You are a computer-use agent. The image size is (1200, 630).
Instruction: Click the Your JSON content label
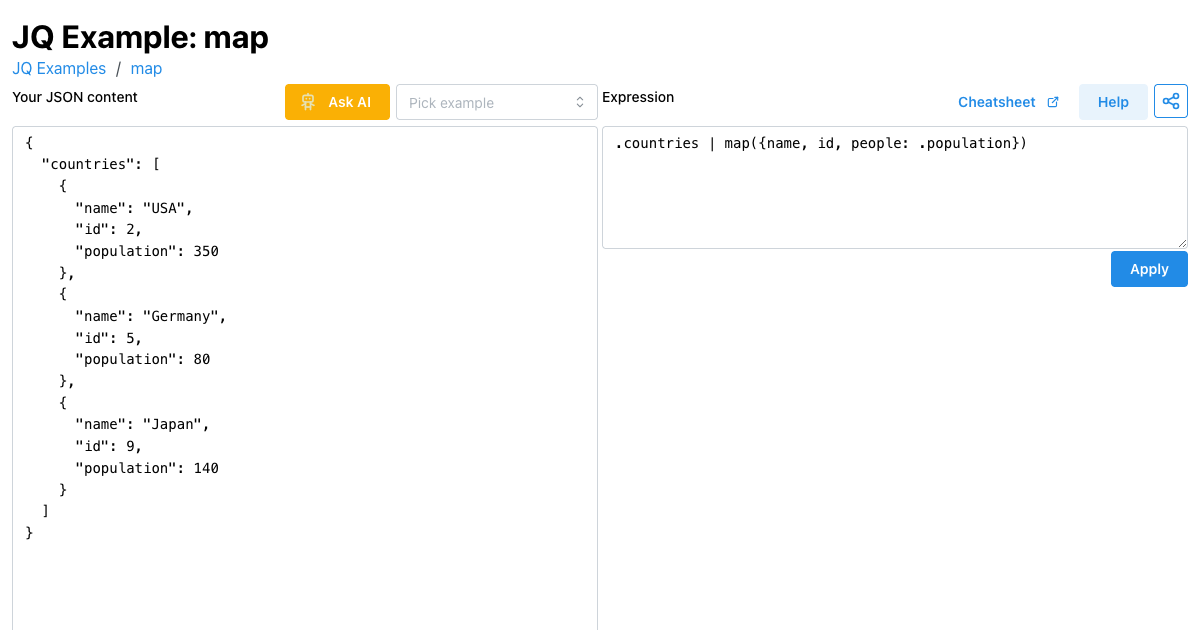click(75, 97)
